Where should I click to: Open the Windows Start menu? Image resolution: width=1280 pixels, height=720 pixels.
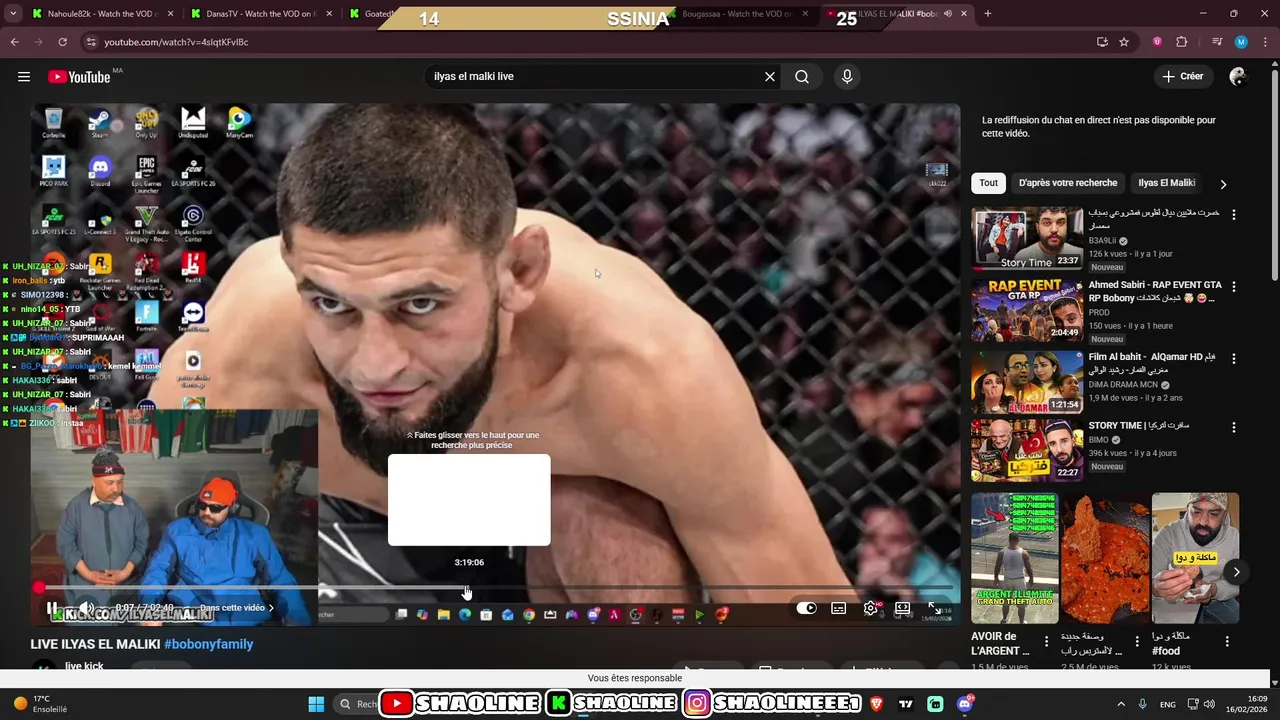(316, 704)
